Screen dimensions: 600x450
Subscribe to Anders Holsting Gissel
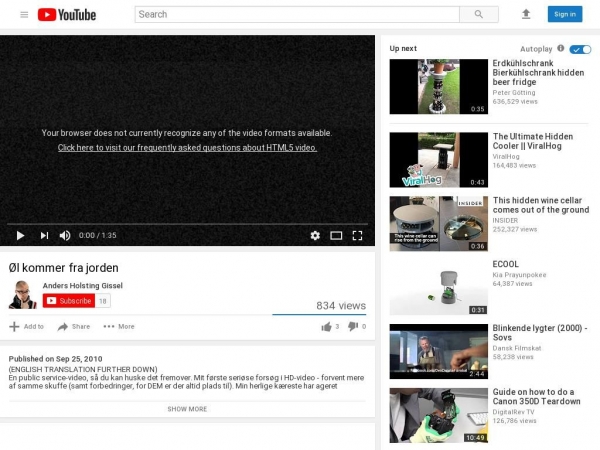click(69, 301)
